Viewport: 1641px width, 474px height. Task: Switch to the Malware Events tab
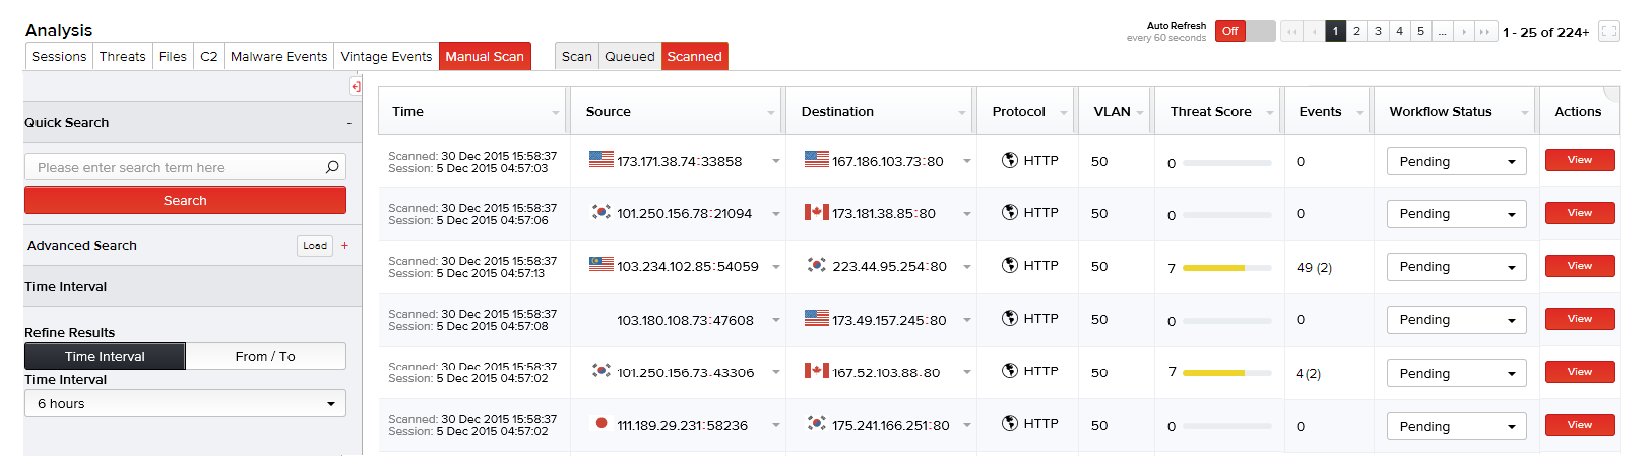(x=279, y=57)
